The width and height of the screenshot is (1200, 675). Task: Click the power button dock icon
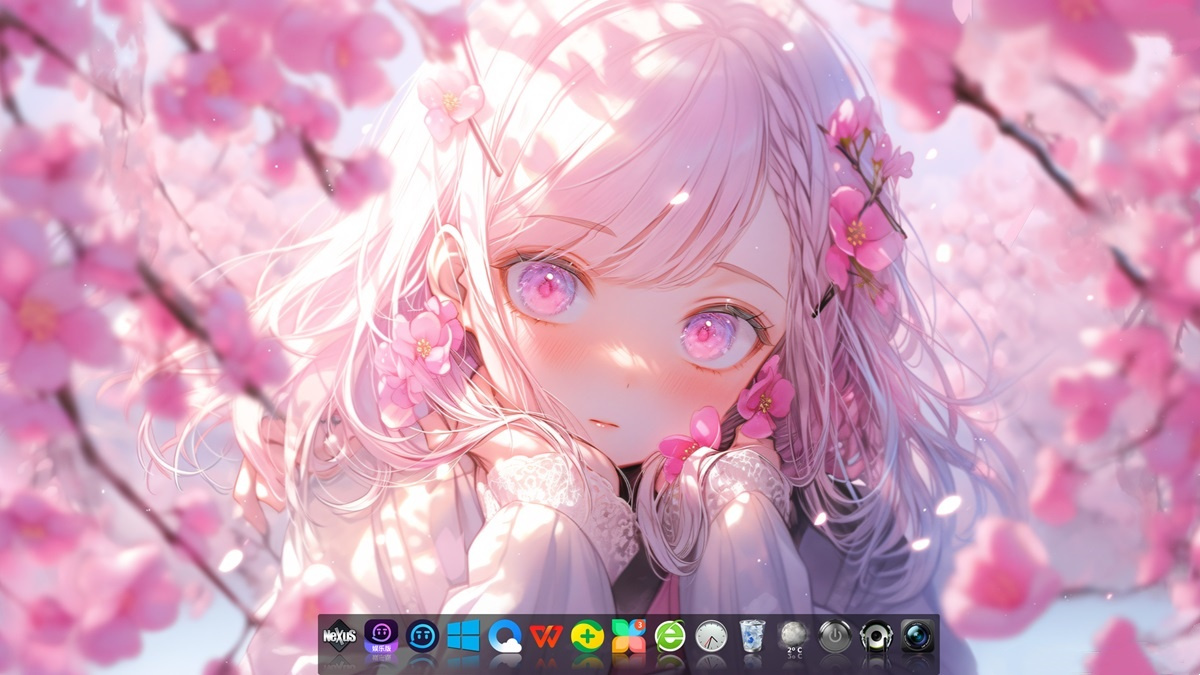pyautogui.click(x=835, y=636)
